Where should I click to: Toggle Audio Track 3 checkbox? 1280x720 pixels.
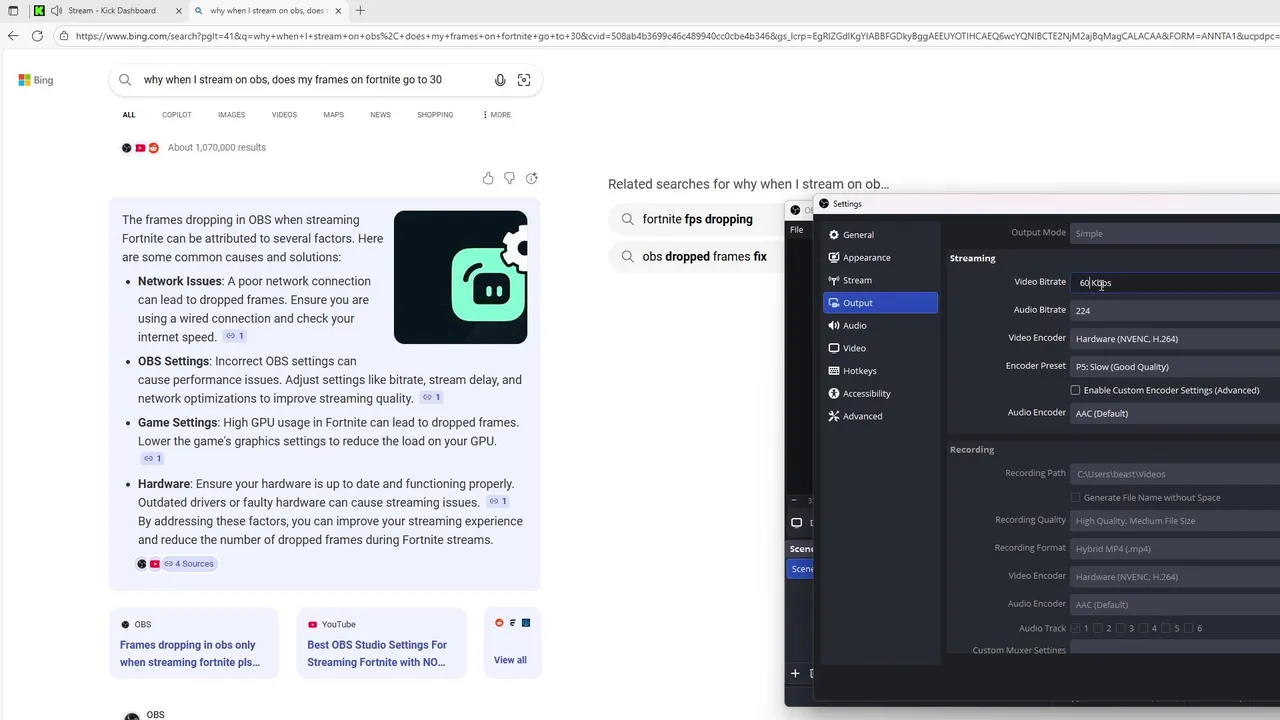coord(1121,628)
